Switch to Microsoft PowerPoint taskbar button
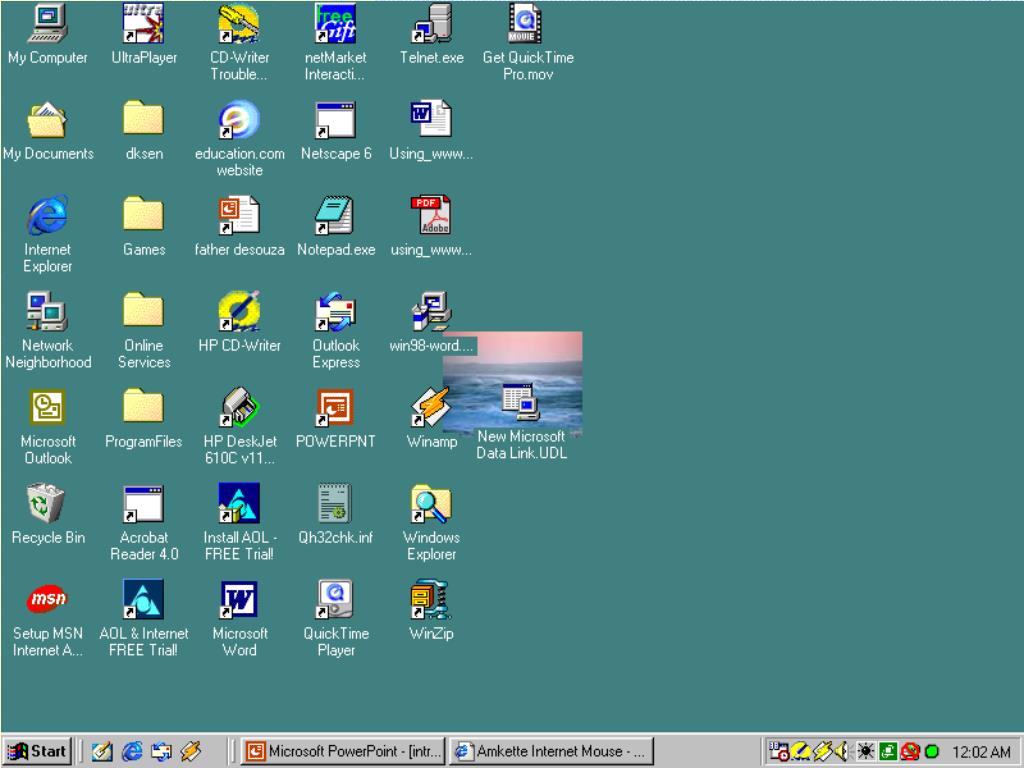Viewport: 1024px width, 768px height. 346,751
